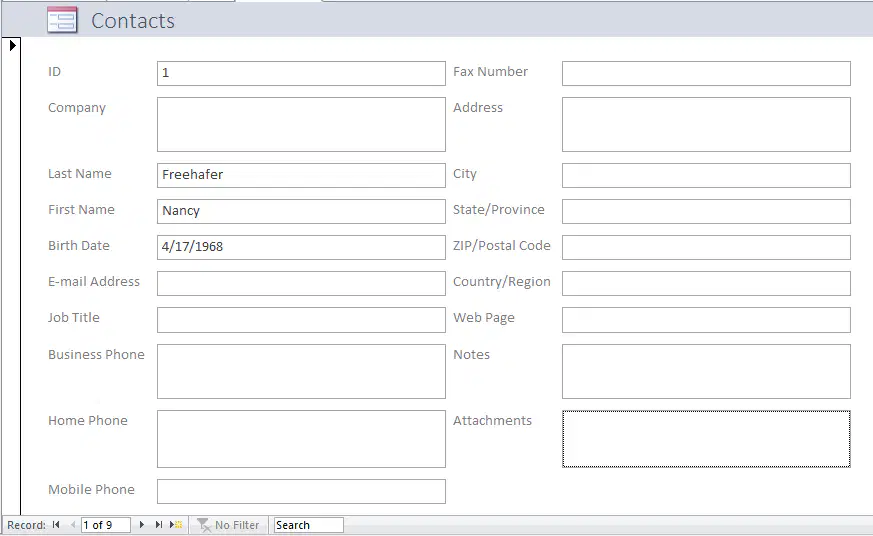Viewport: 873px width, 536px height.
Task: Click the 'Address' field label
Action: [x=478, y=107]
